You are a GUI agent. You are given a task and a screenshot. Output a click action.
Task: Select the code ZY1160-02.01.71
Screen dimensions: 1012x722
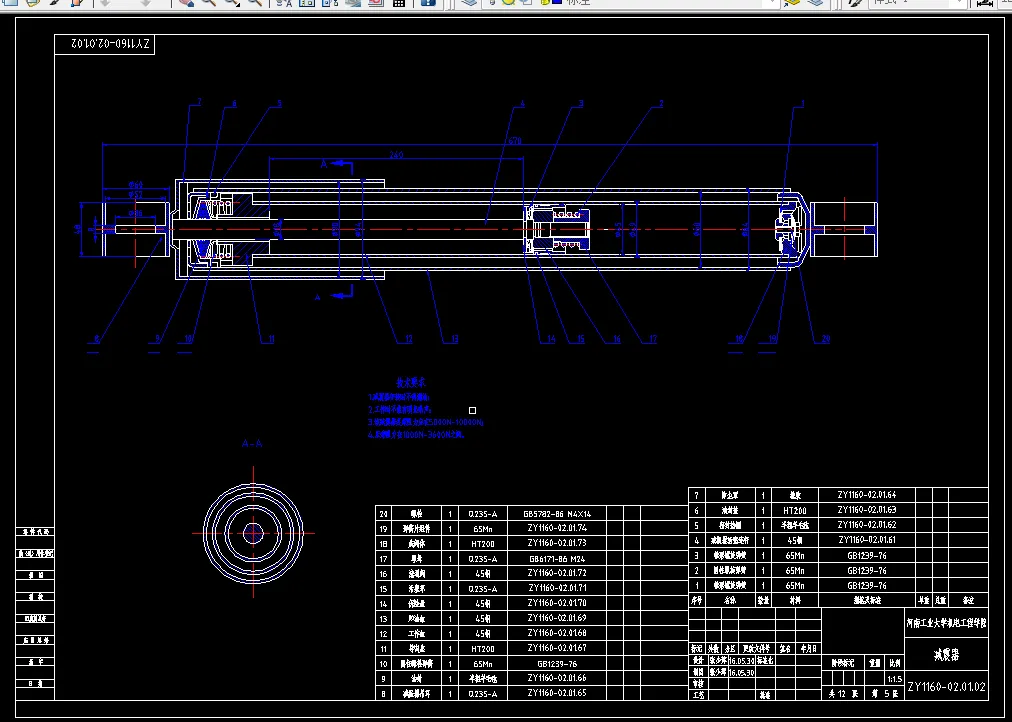coord(557,588)
